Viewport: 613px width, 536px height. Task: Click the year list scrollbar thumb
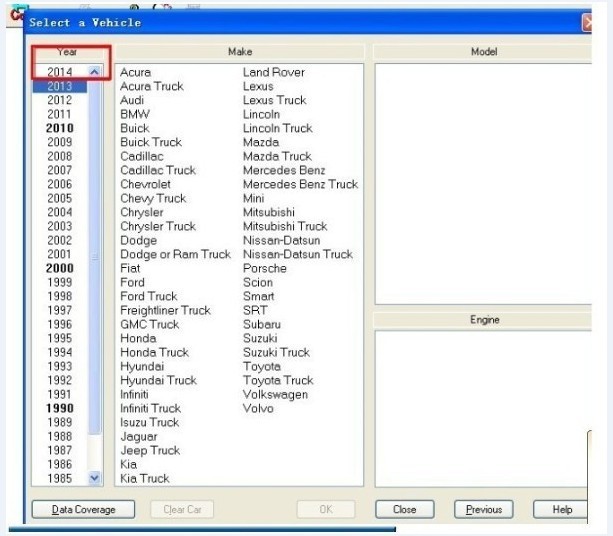coord(94,256)
